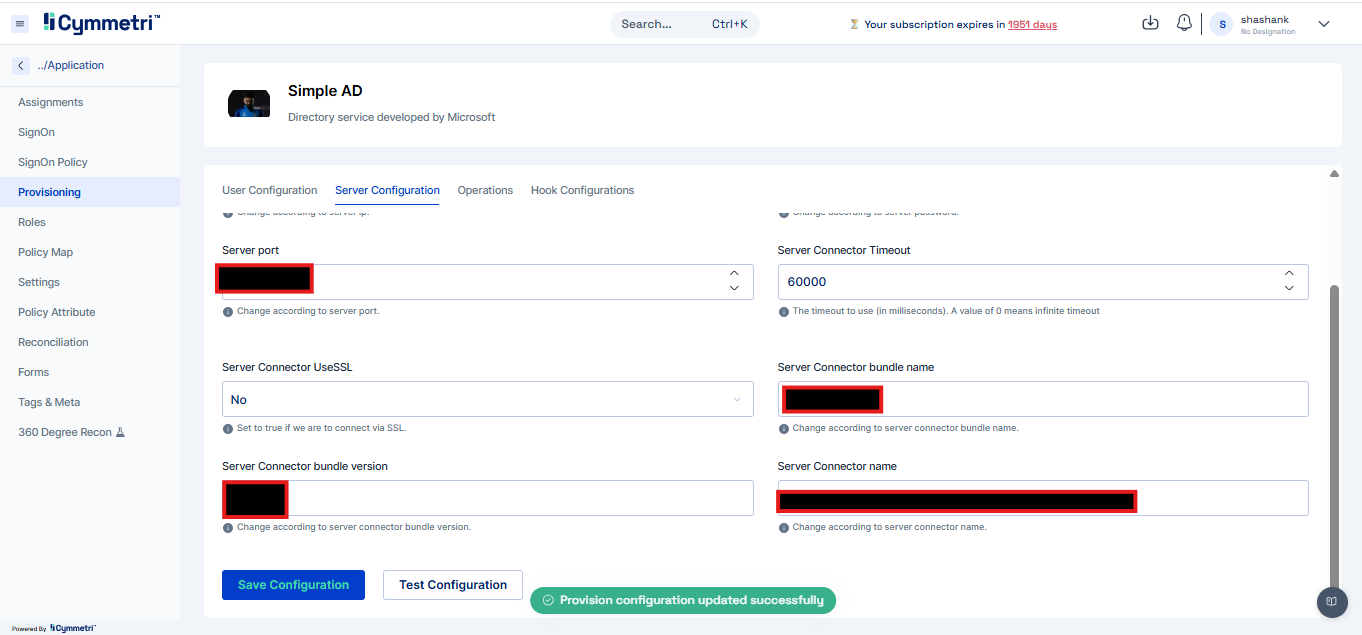Click the Provision configuration updated toast
1362x635 pixels.
[x=683, y=600]
